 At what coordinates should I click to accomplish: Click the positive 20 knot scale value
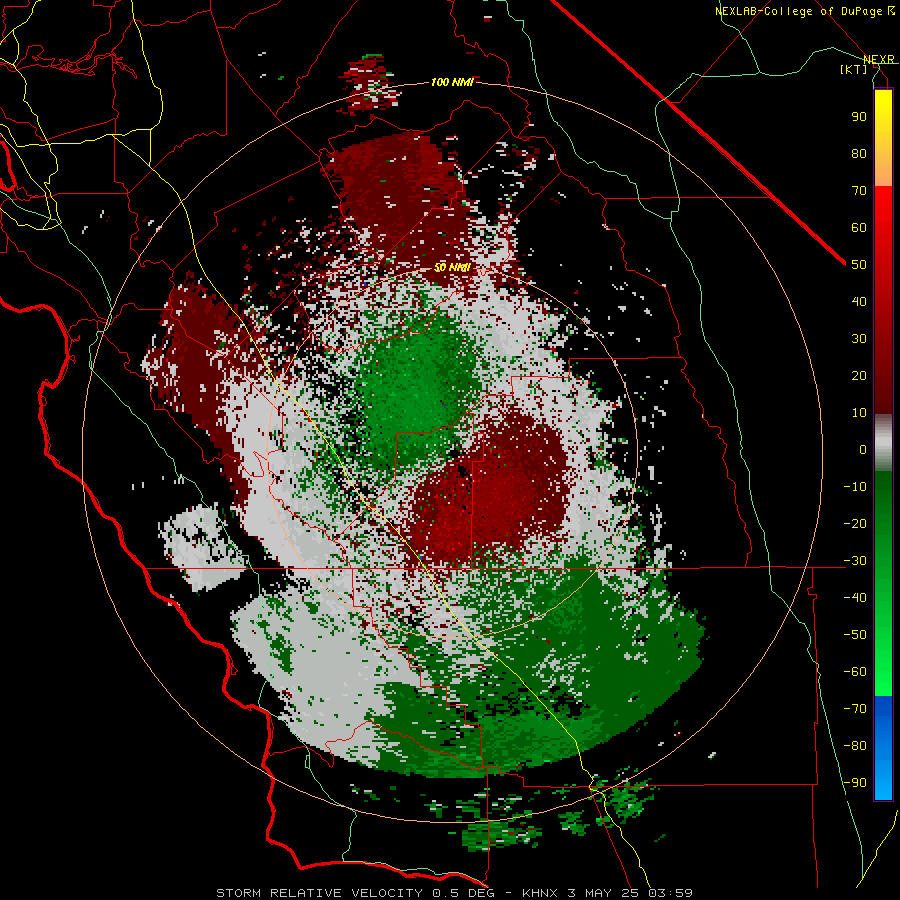(x=859, y=375)
